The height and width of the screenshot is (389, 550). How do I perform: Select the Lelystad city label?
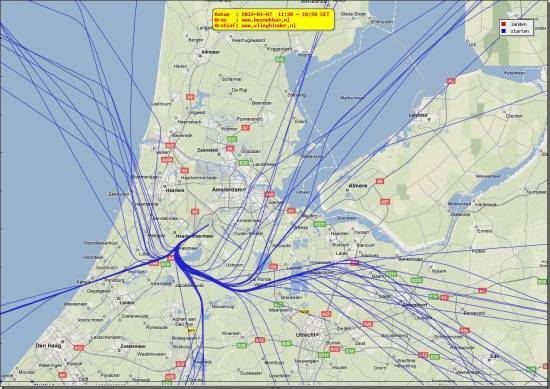click(418, 115)
